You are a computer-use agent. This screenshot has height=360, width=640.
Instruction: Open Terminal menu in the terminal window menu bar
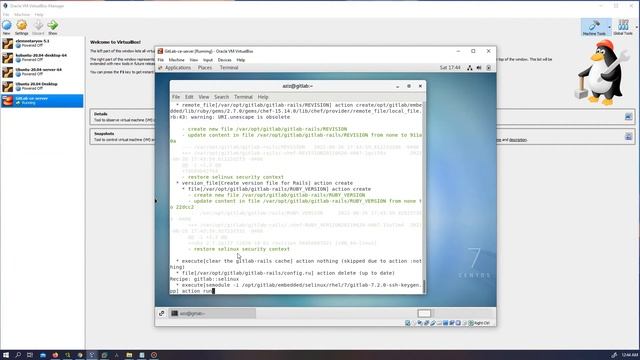243,97
